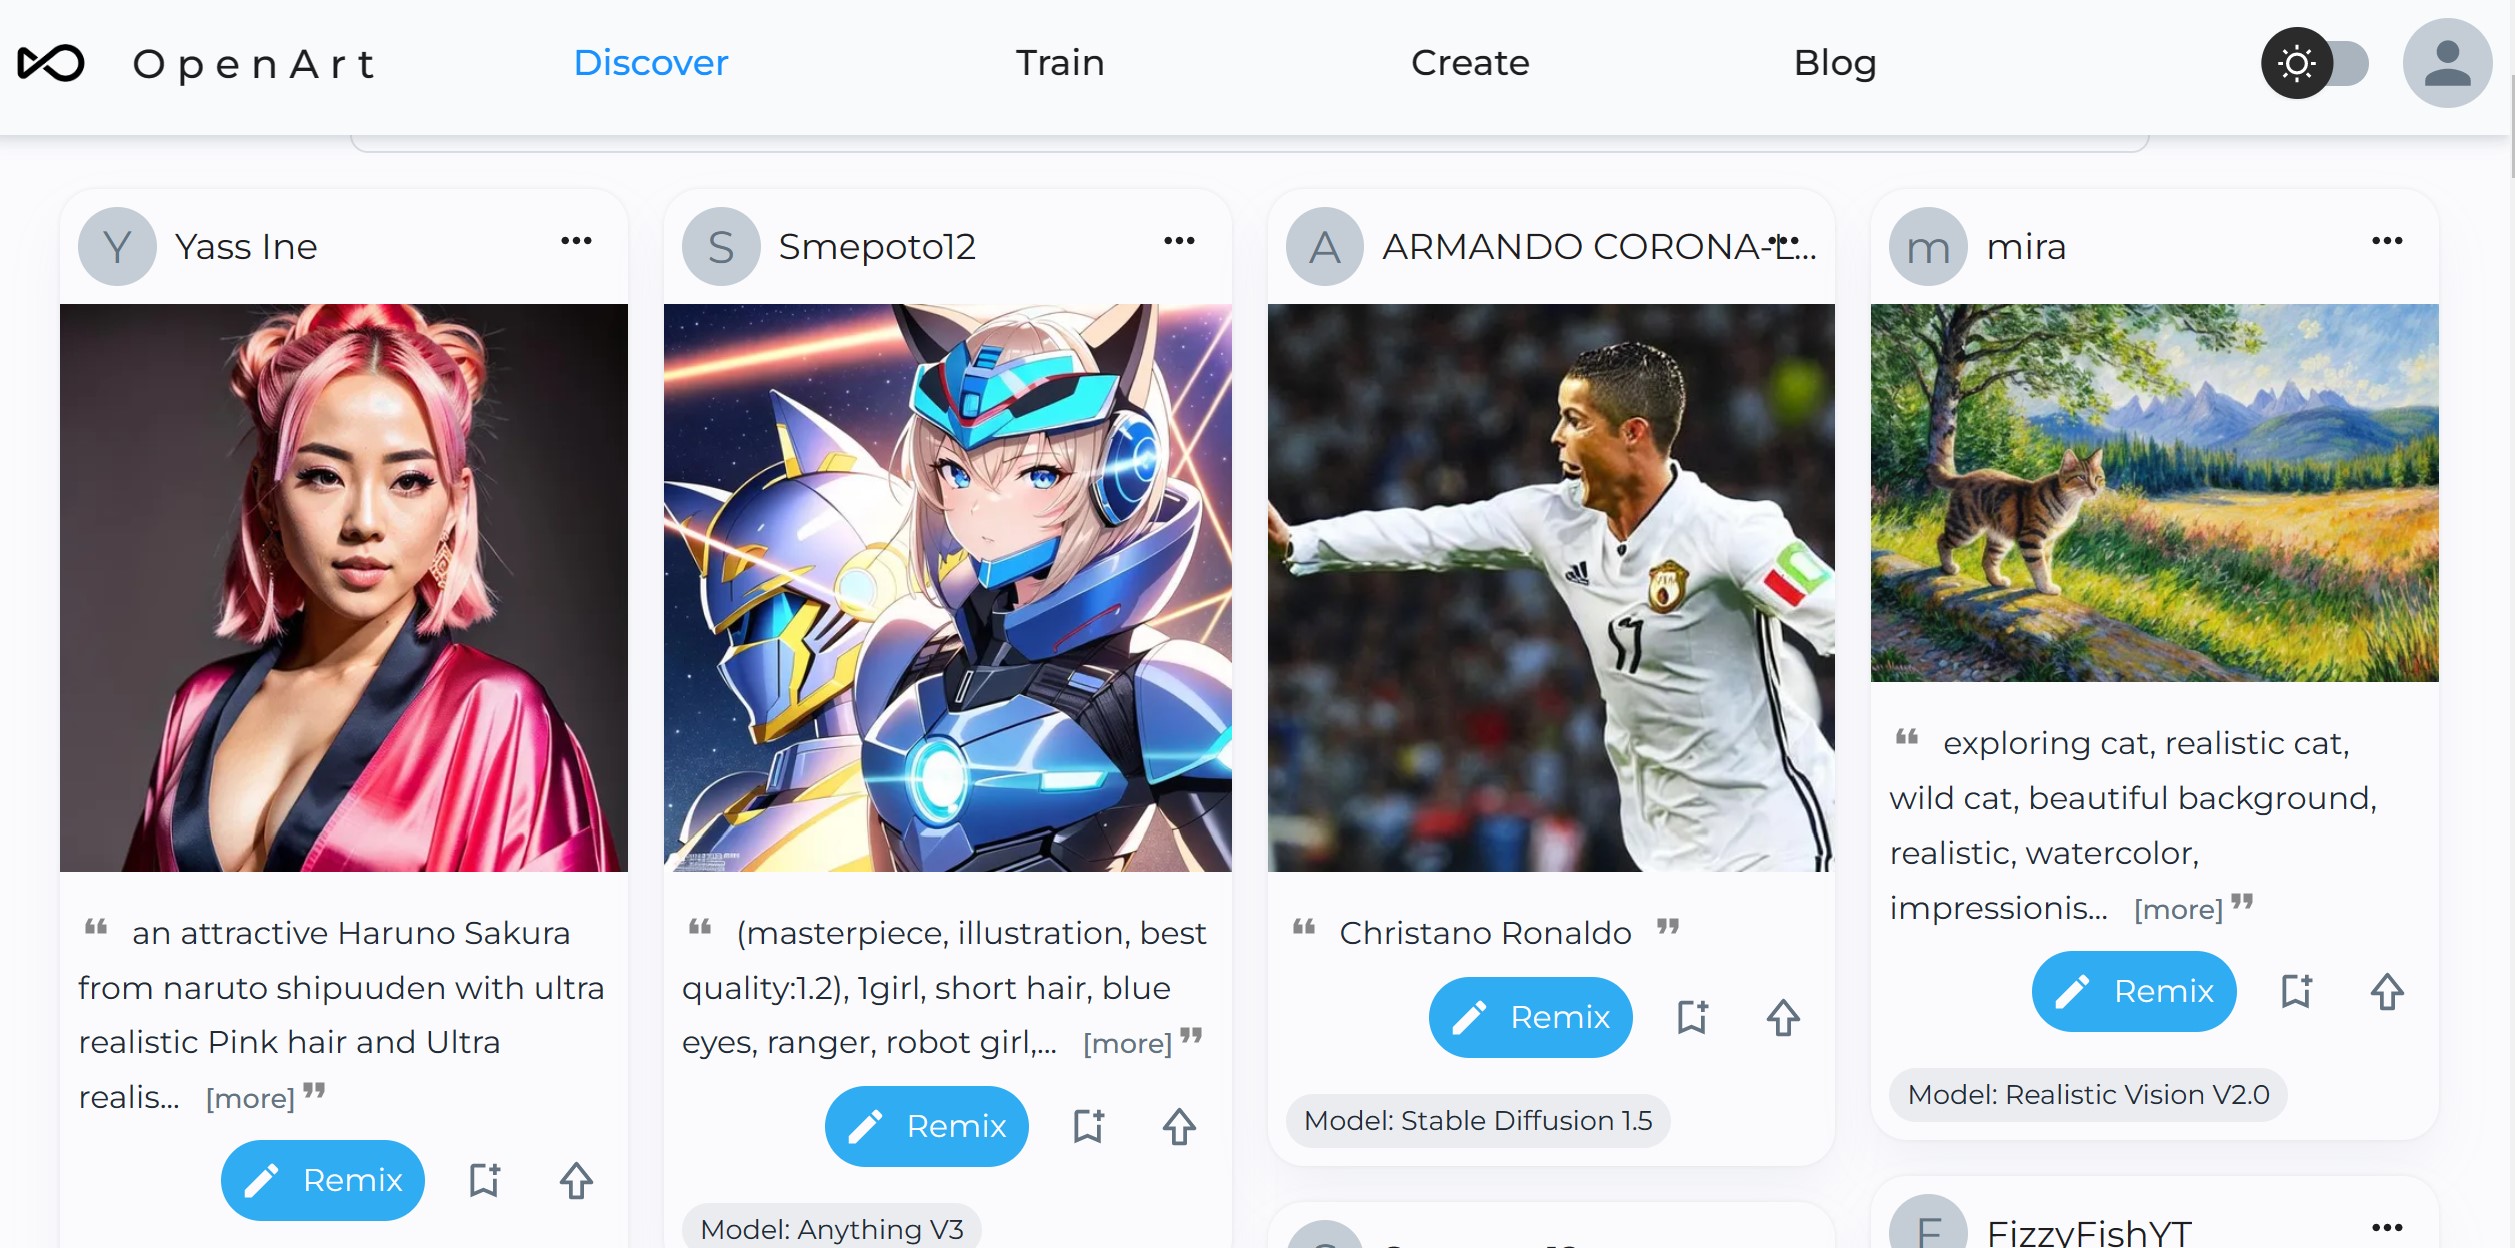Expand the masterpiece illustration prompt with [more]

pyautogui.click(x=1127, y=1044)
